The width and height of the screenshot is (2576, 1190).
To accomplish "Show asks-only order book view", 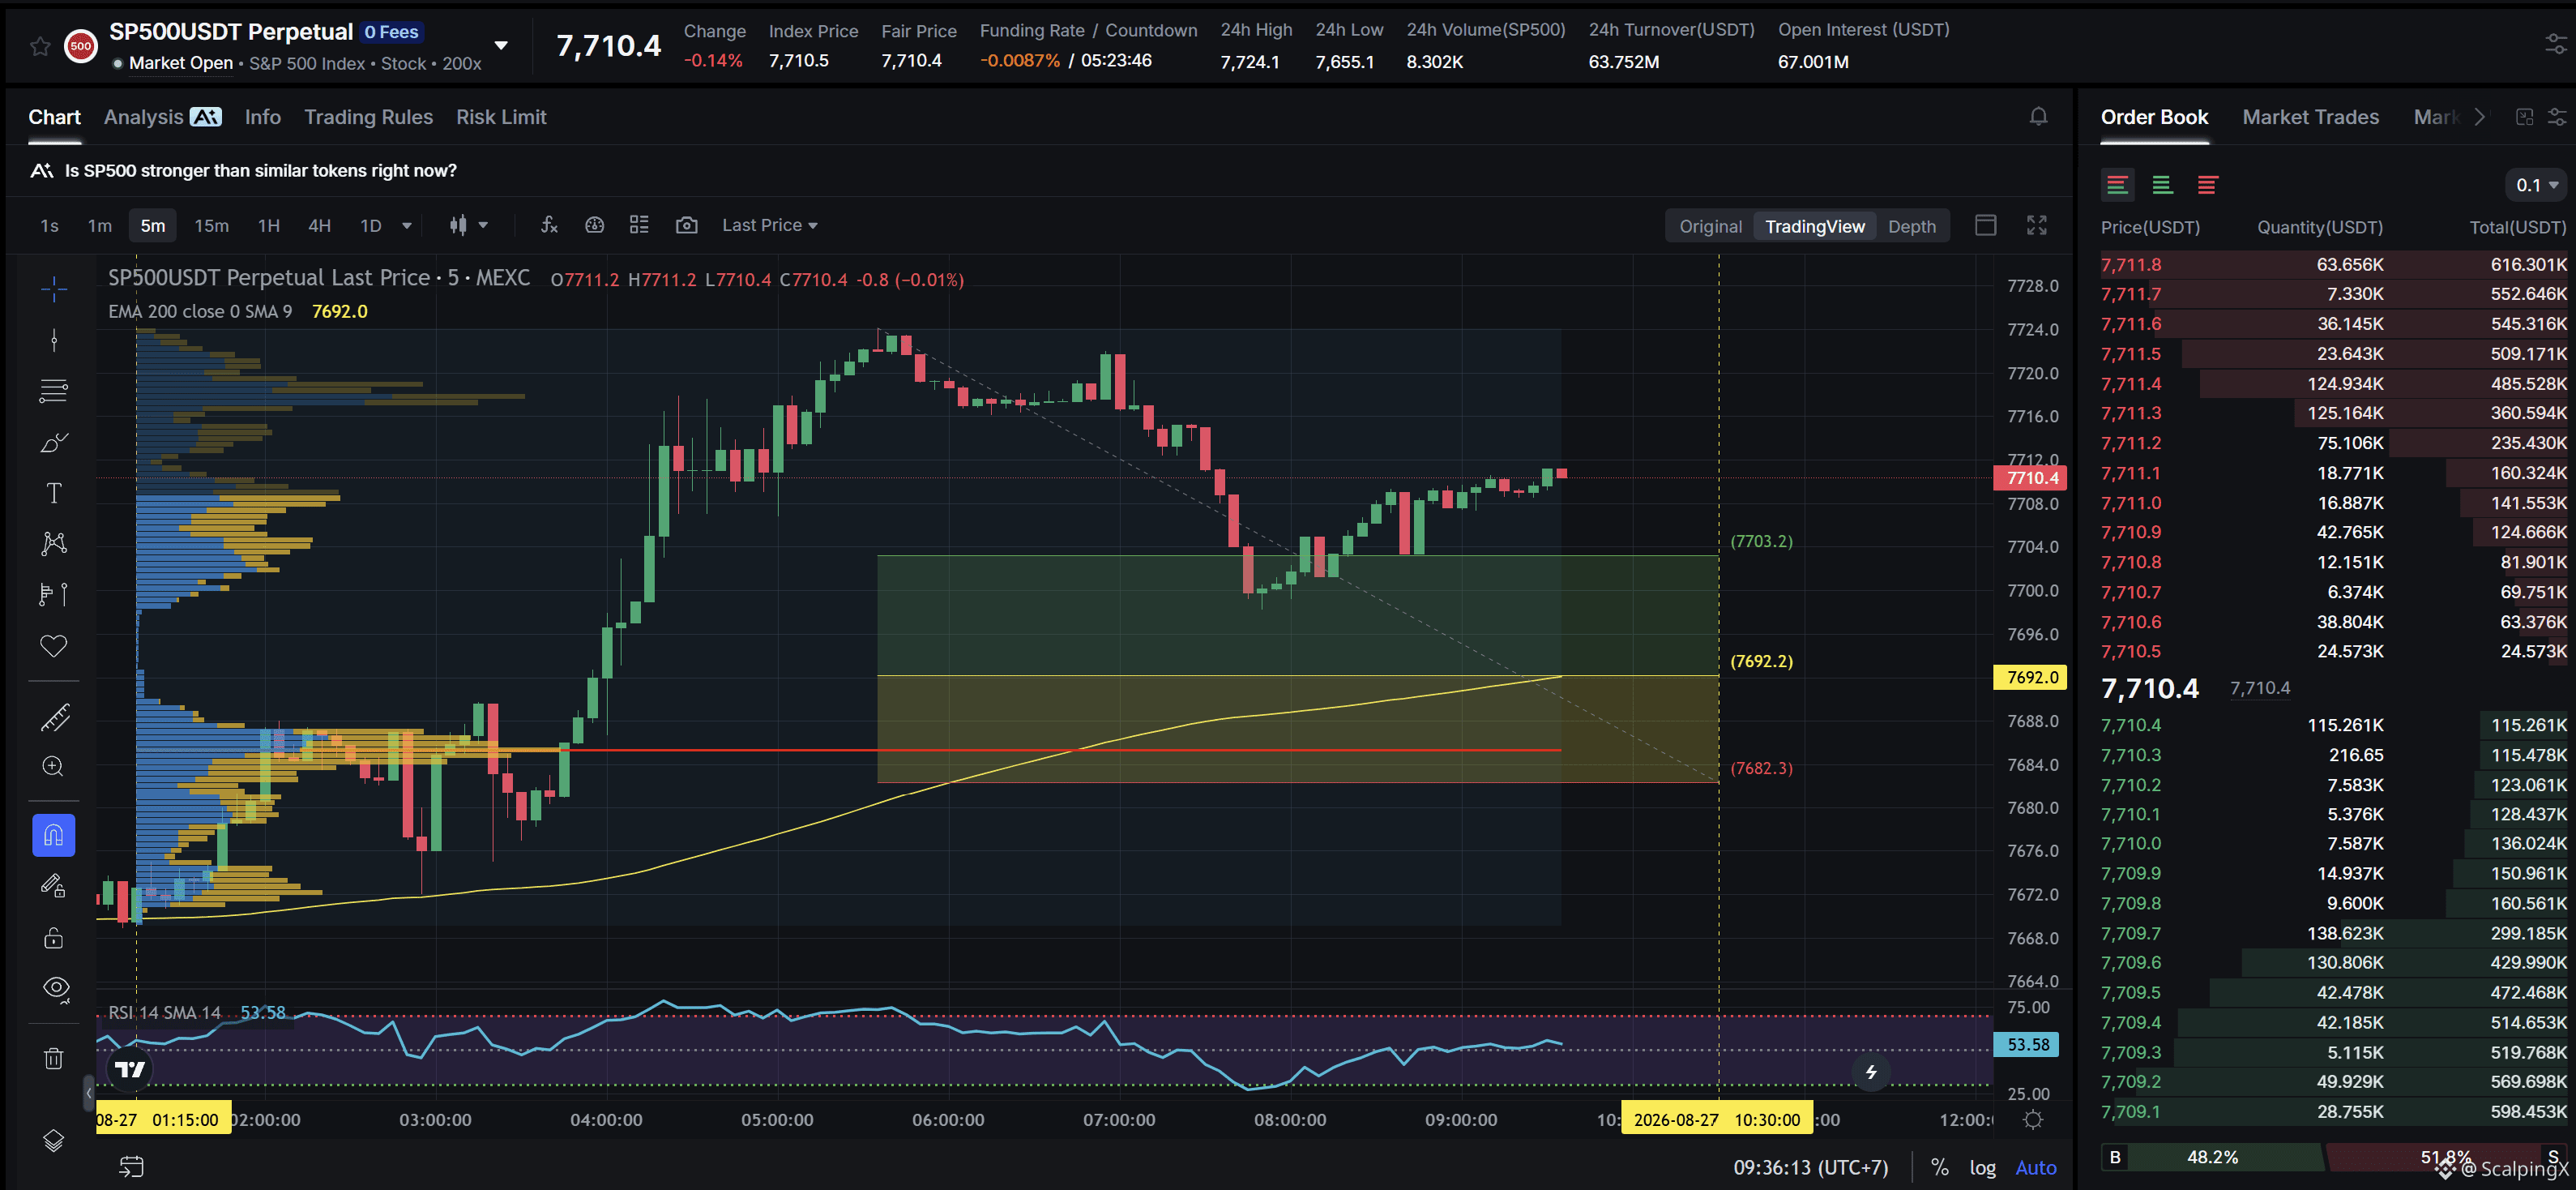I will (x=2207, y=185).
